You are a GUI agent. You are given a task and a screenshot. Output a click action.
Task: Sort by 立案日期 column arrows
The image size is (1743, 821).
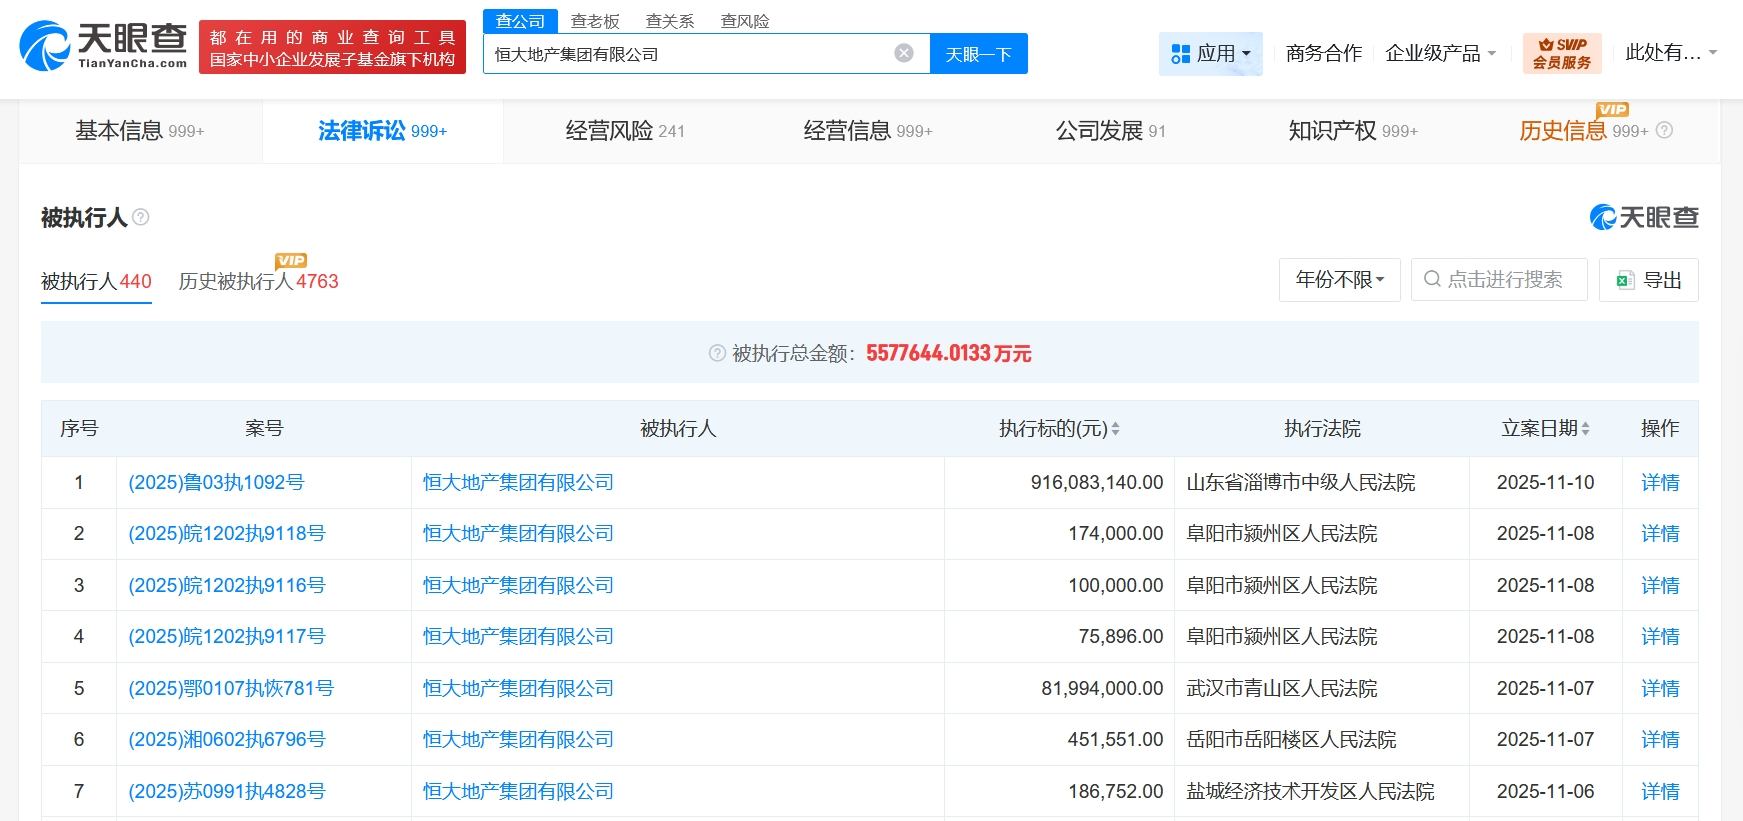pyautogui.click(x=1585, y=429)
